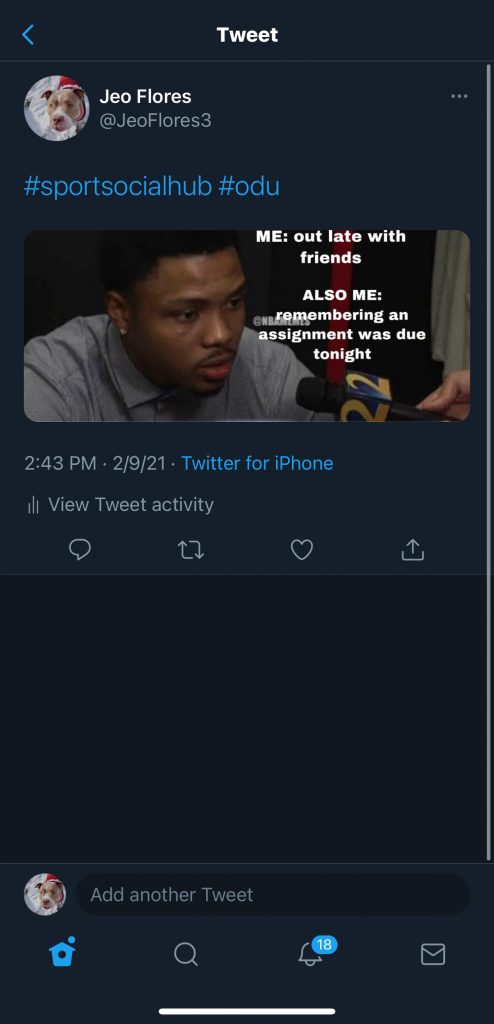
Task: Tap the #odu hashtag
Action: point(249,187)
